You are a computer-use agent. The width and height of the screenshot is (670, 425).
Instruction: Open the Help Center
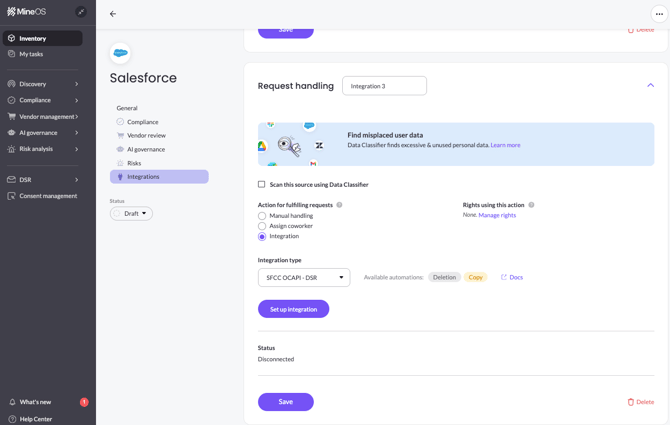(x=36, y=419)
